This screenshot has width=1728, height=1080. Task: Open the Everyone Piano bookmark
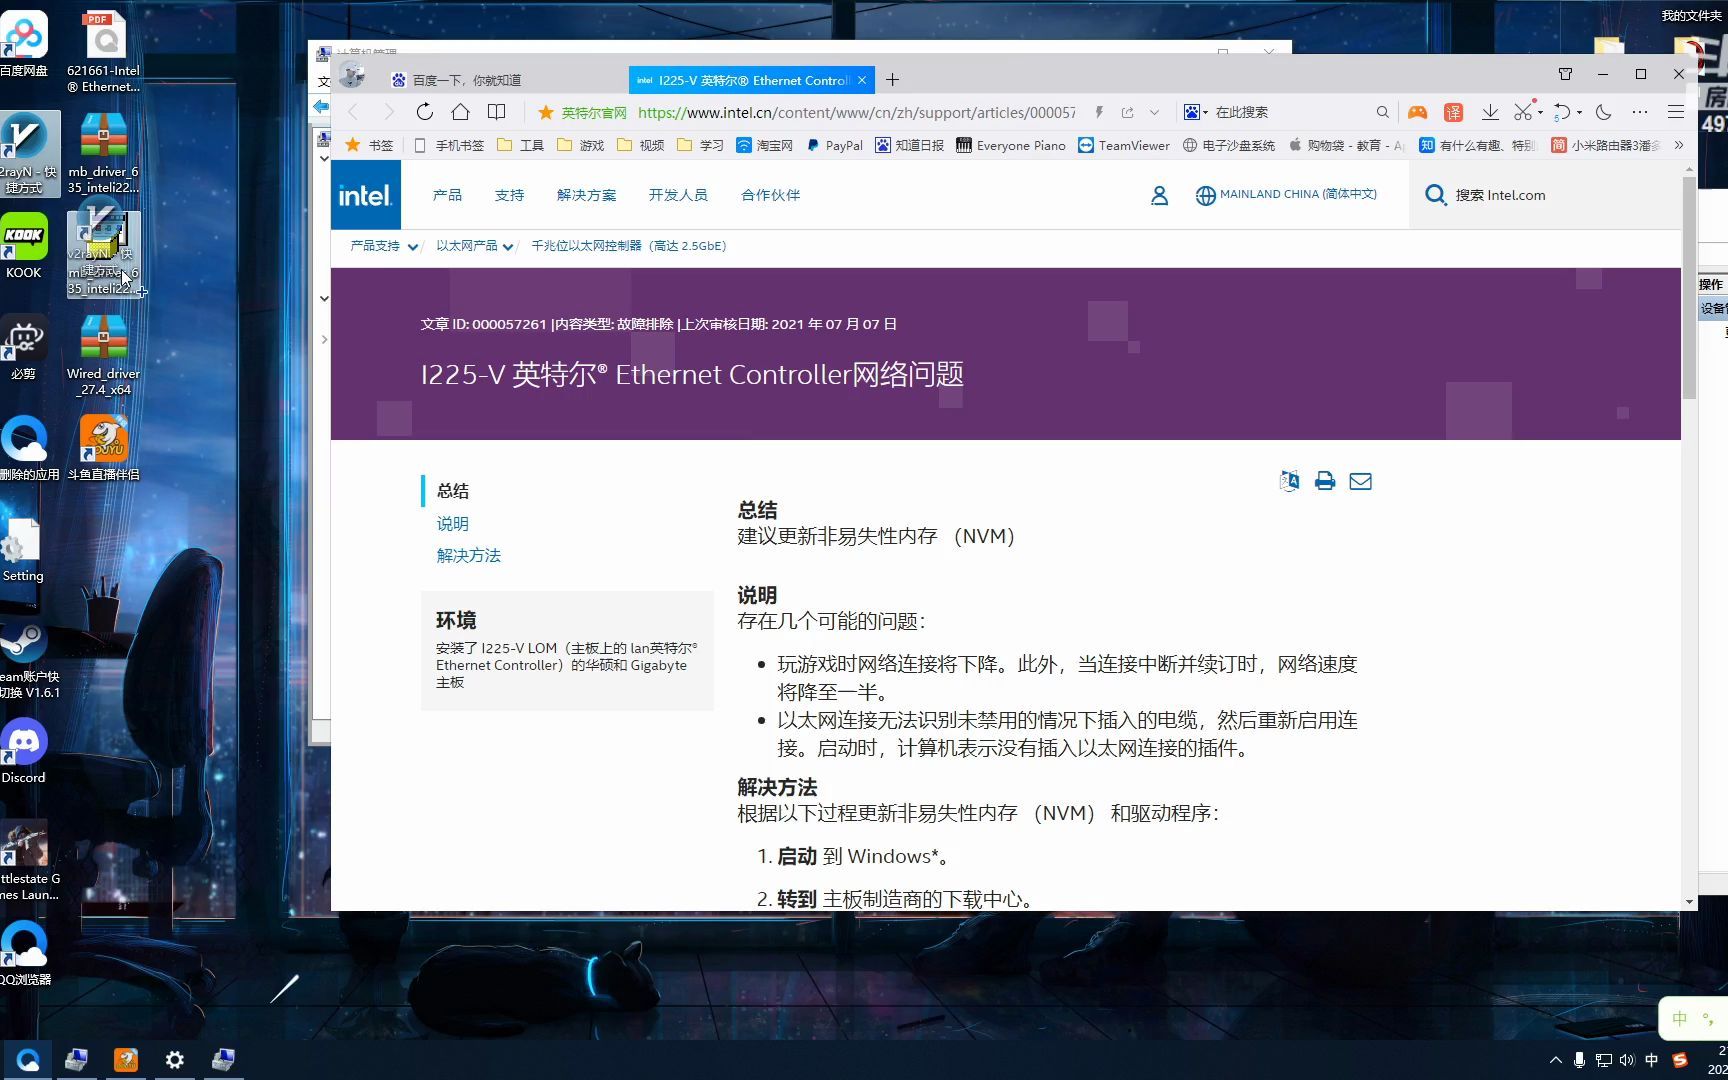pos(1011,145)
